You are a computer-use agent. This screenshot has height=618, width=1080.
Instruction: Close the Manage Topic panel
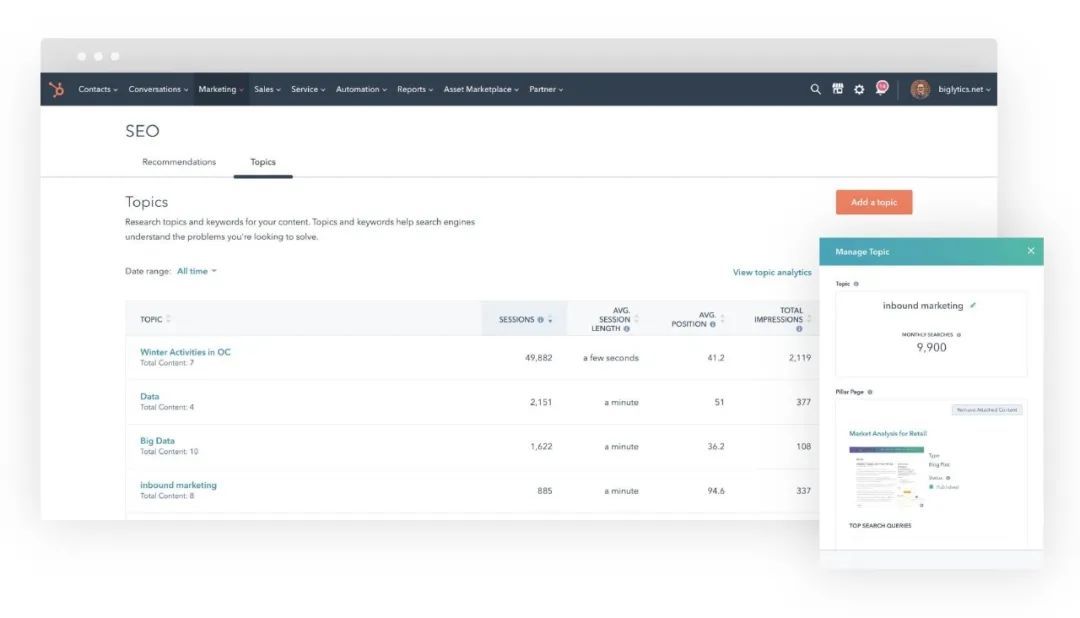pyautogui.click(x=1030, y=251)
